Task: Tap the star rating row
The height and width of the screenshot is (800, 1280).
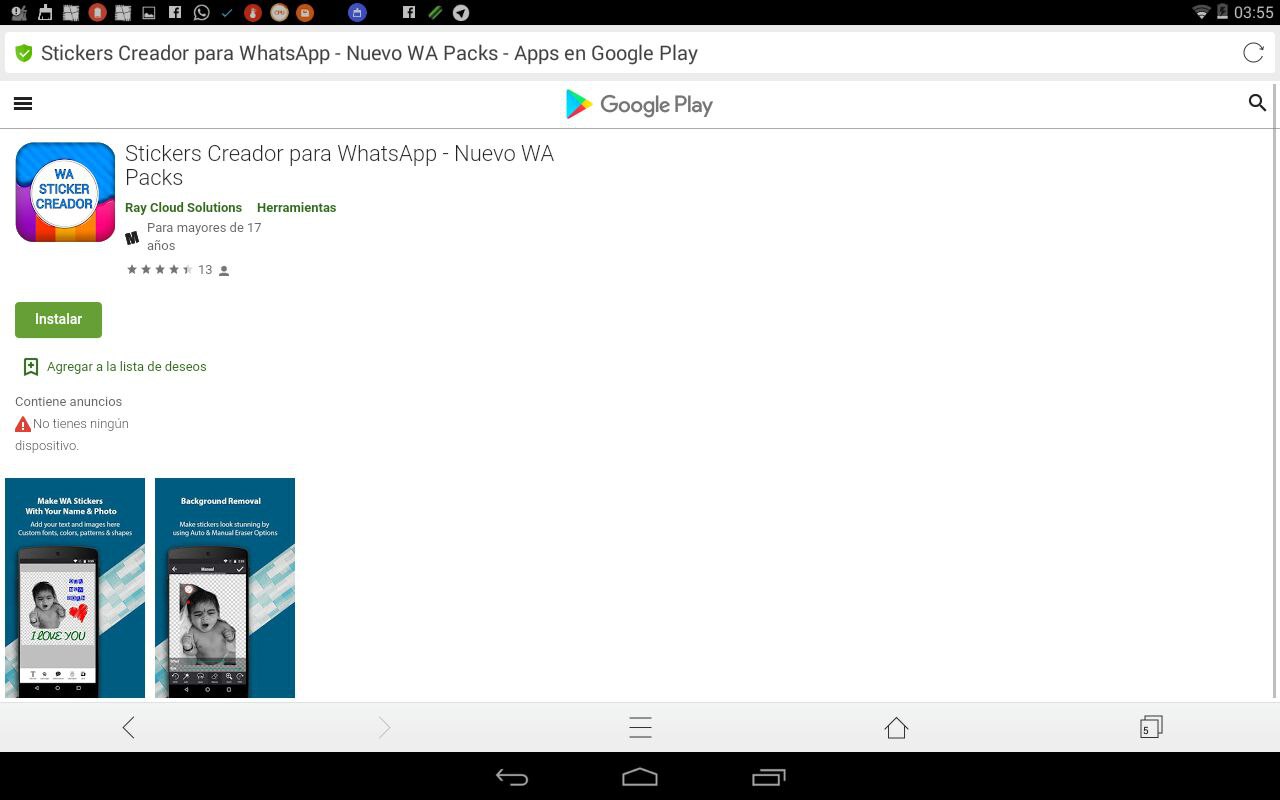Action: click(160, 270)
